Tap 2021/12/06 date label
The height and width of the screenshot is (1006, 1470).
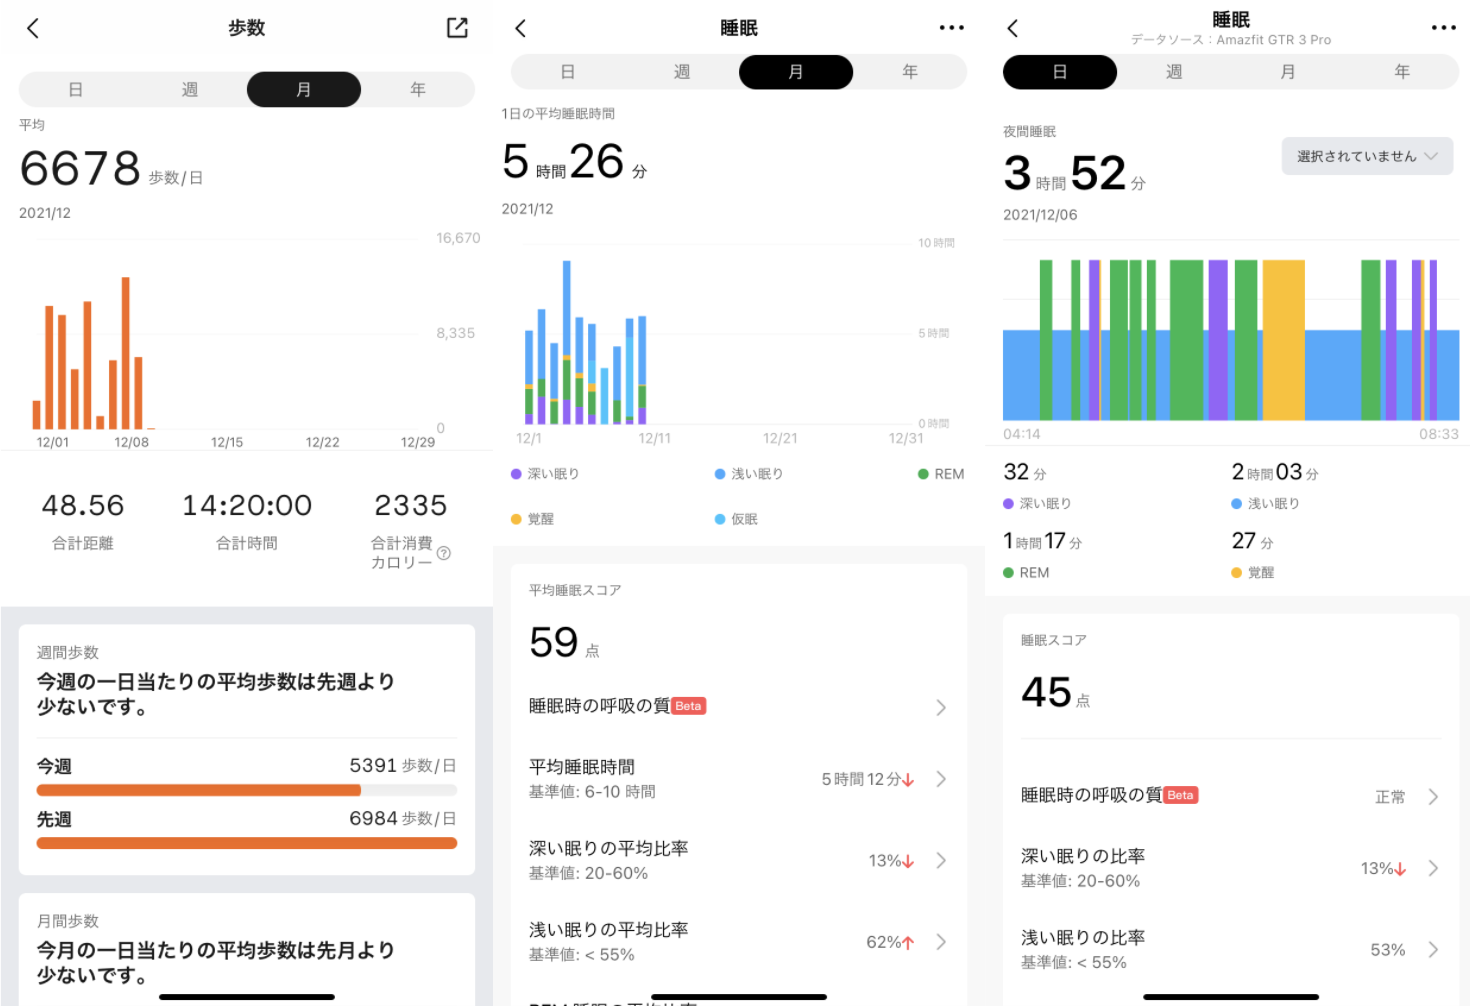pos(1040,215)
